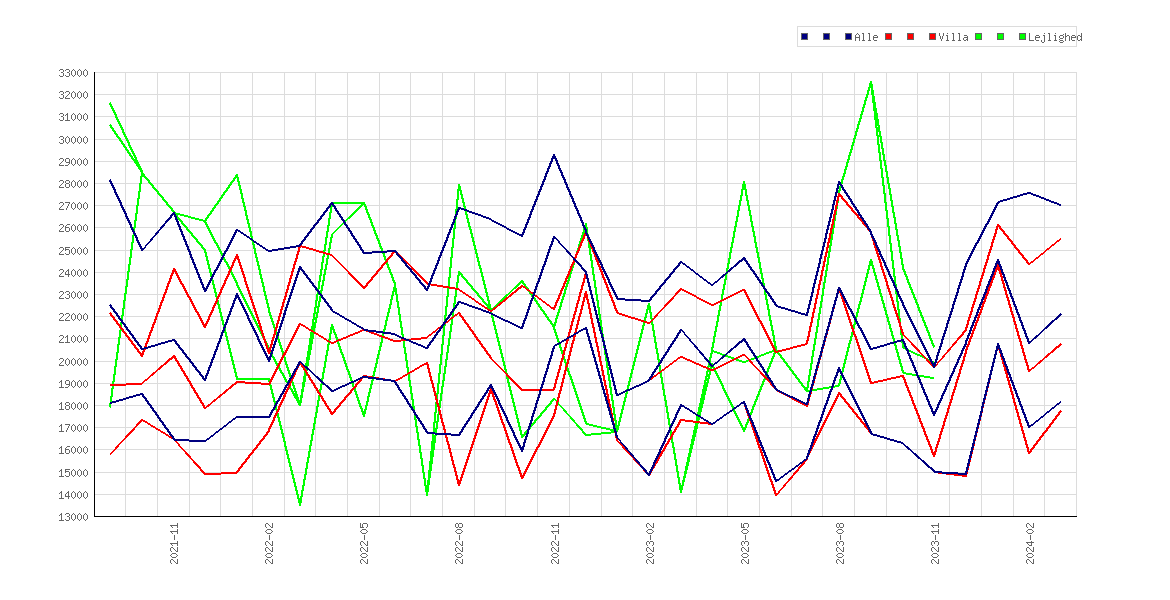Click the green swatch beside the Lejlighed label
The image size is (1170, 600).
pyautogui.click(x=1022, y=37)
